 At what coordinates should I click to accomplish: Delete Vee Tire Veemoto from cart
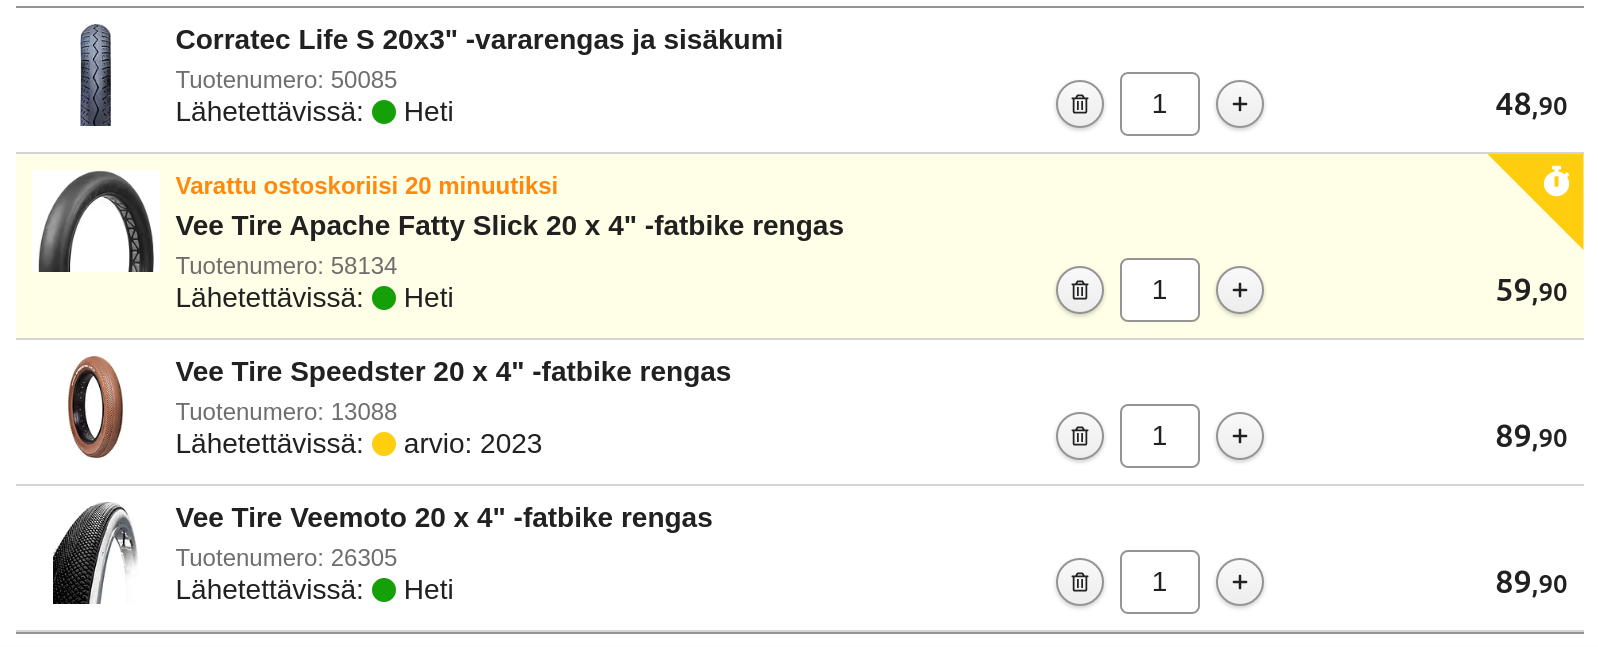(x=1080, y=582)
